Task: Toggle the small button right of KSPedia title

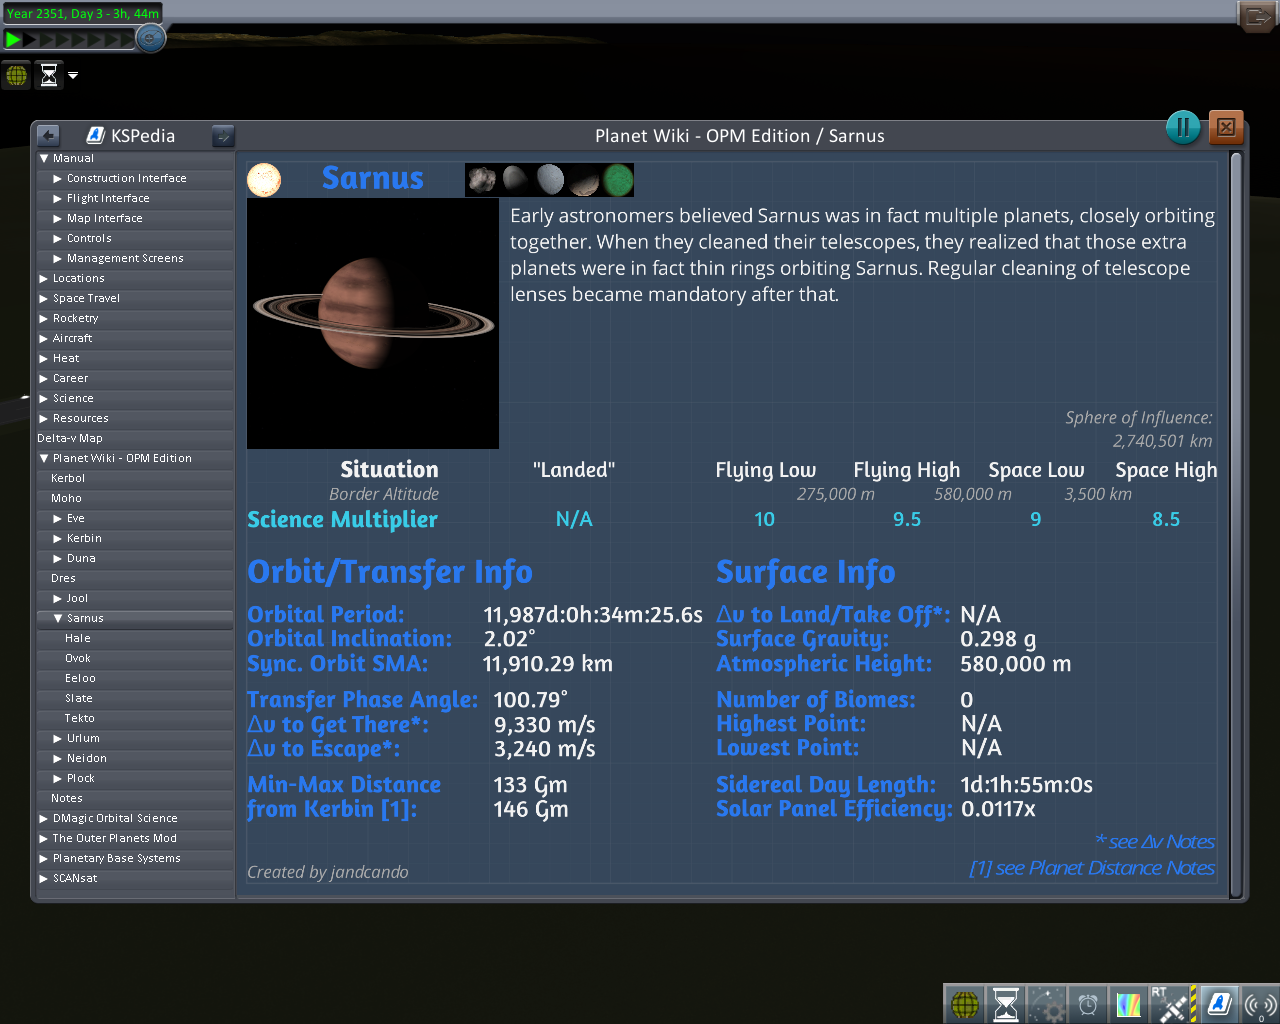Action: point(223,136)
